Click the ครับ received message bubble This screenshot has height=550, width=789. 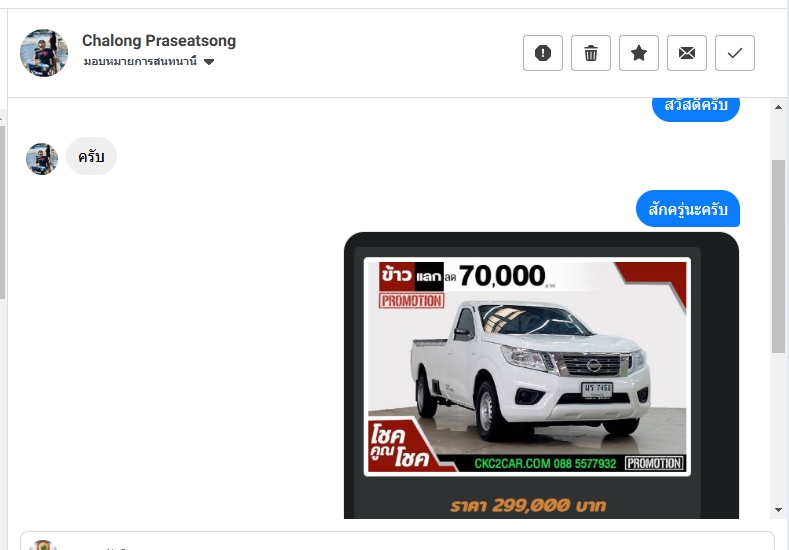[91, 156]
